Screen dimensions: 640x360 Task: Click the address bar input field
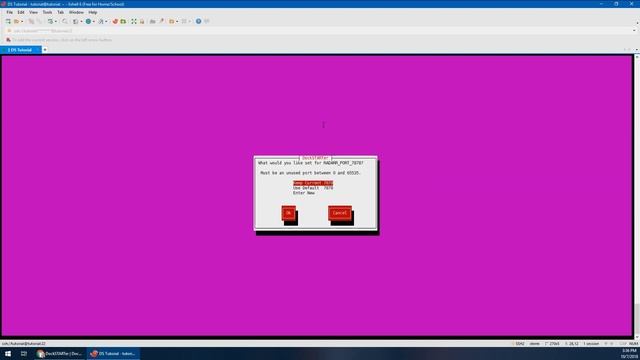[x=318, y=31]
